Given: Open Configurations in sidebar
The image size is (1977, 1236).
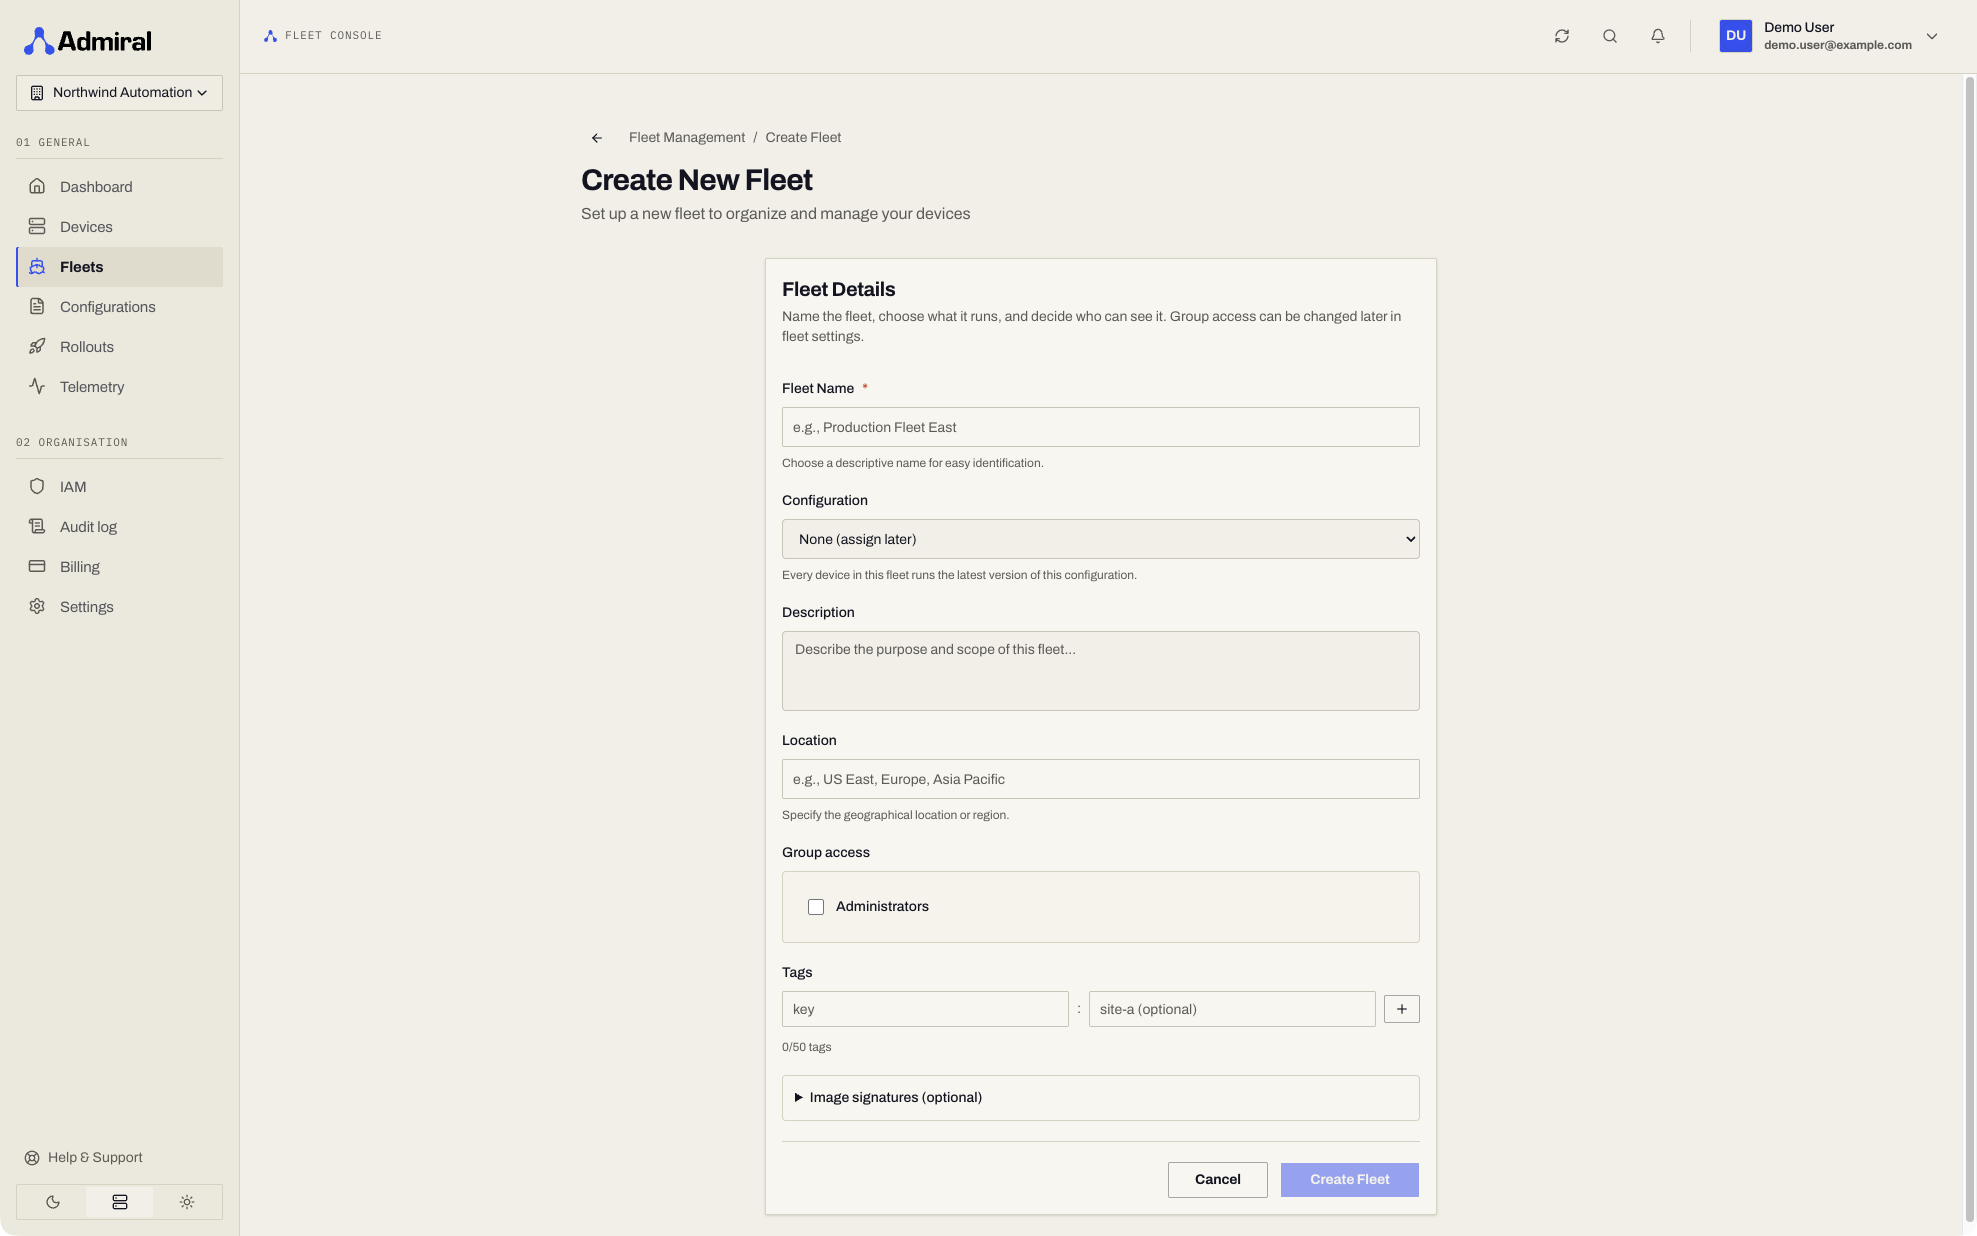Looking at the screenshot, I should tap(120, 307).
